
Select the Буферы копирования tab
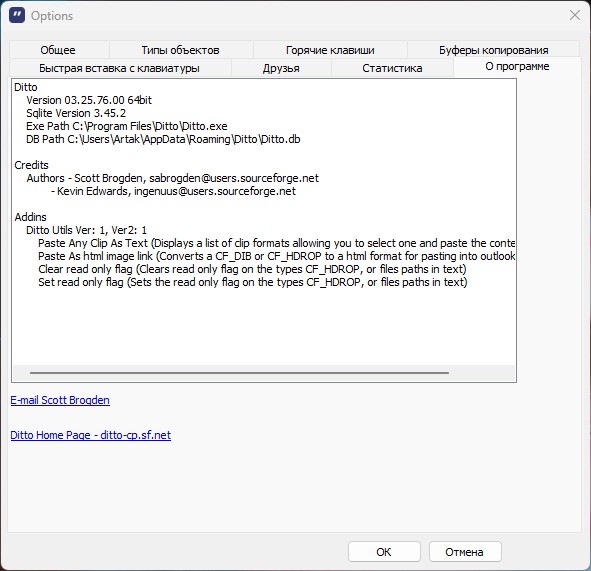(493, 50)
